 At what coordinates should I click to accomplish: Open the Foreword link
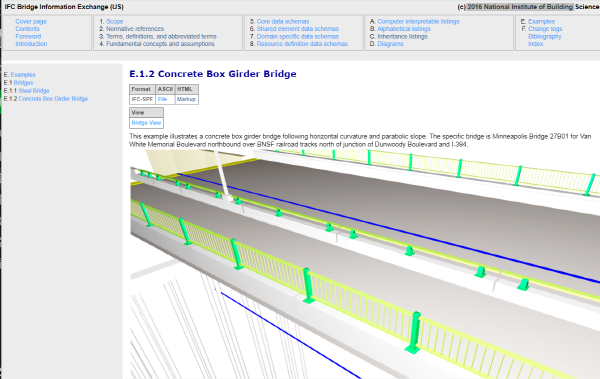28,36
